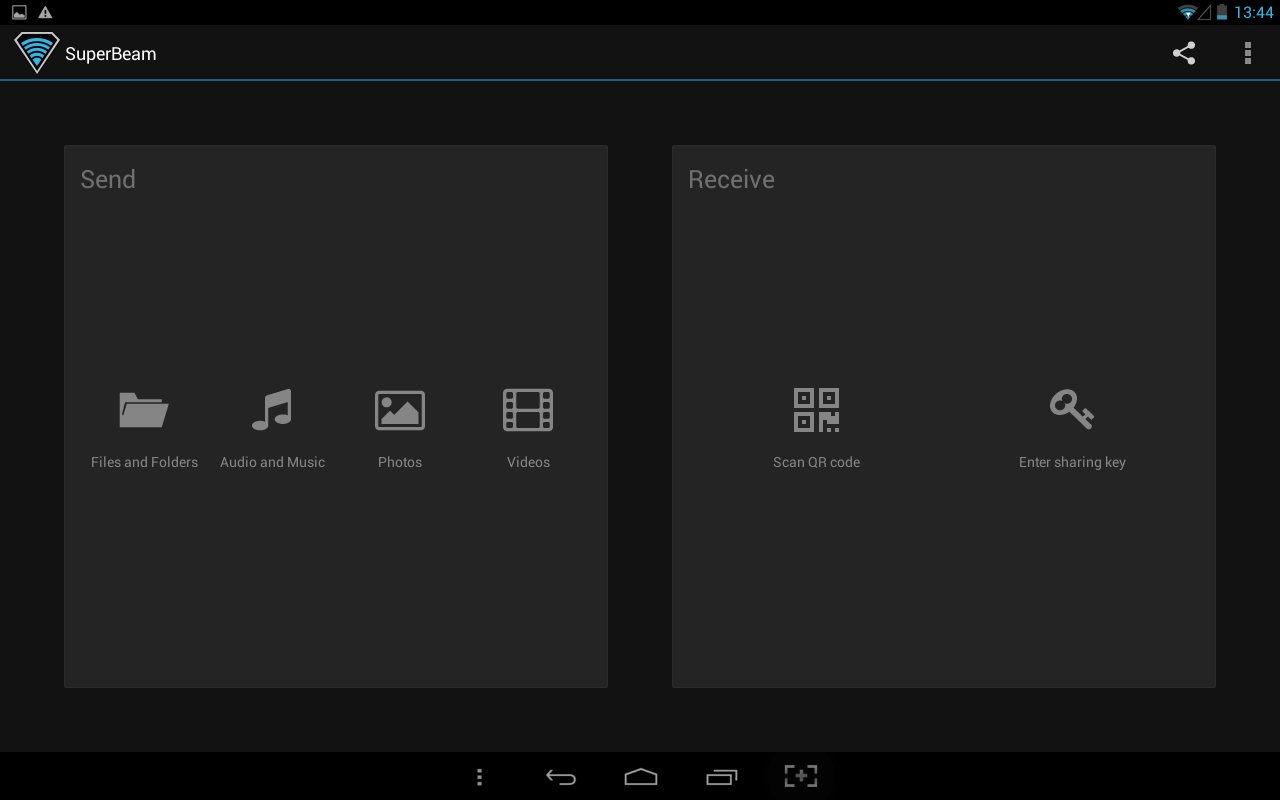Choose the Videos film strip icon
Image resolution: width=1280 pixels, height=800 pixels.
(x=528, y=410)
